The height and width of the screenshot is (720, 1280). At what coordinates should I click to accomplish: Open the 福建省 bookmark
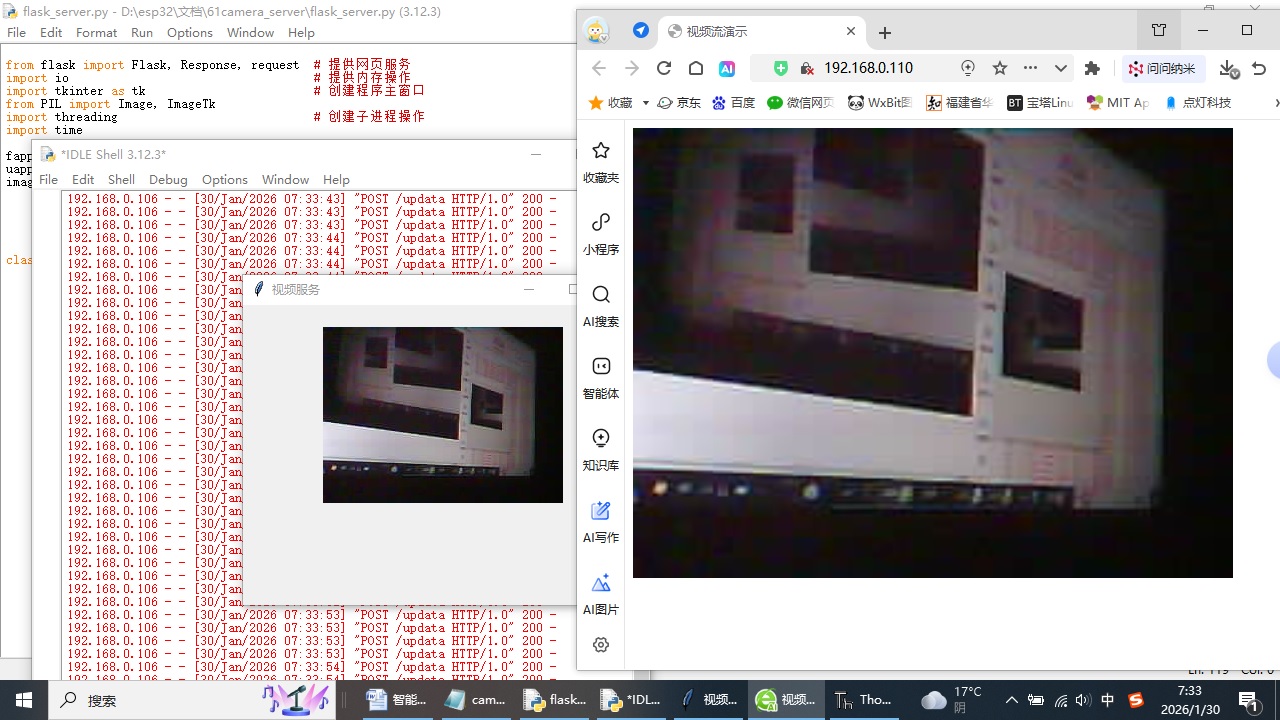960,103
